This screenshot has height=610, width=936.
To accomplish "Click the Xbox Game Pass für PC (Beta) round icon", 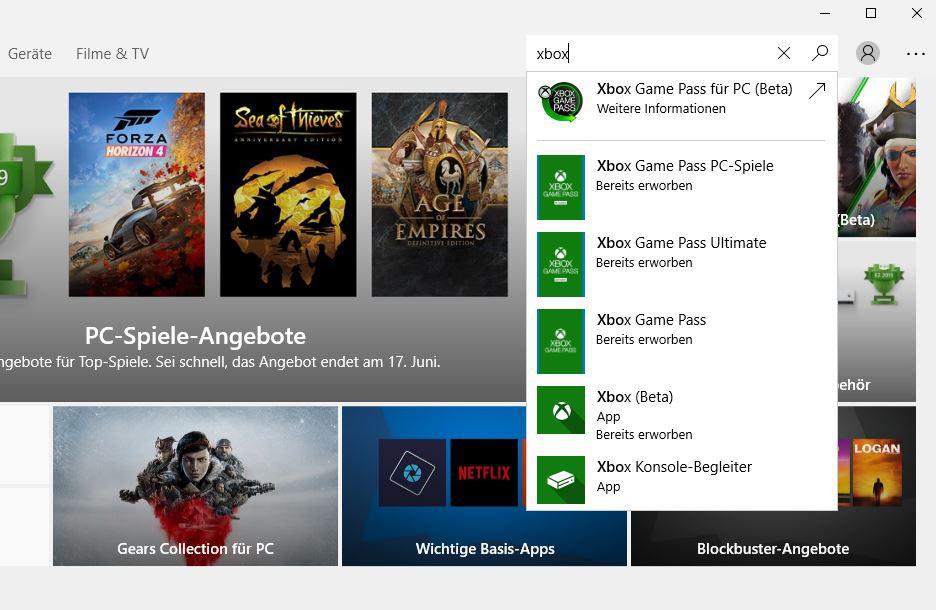I will tap(561, 102).
